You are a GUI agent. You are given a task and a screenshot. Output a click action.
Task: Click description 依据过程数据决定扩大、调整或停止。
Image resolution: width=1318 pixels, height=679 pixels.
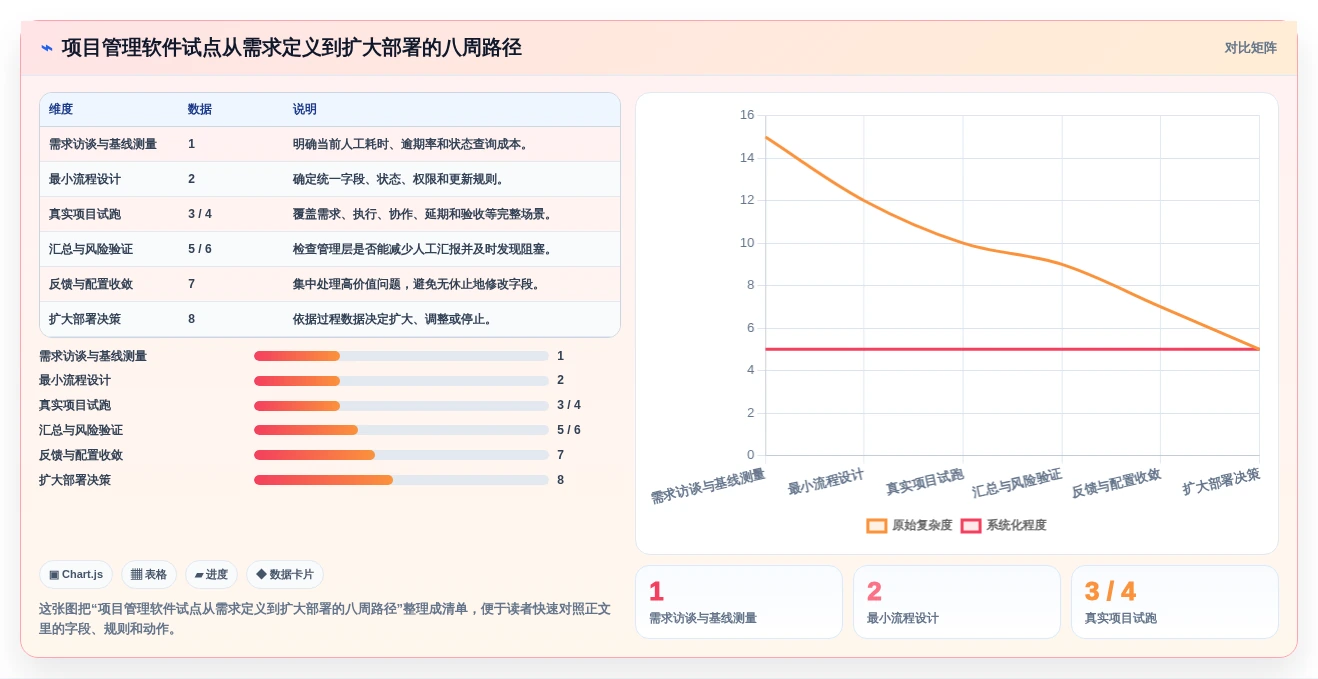[x=395, y=319]
